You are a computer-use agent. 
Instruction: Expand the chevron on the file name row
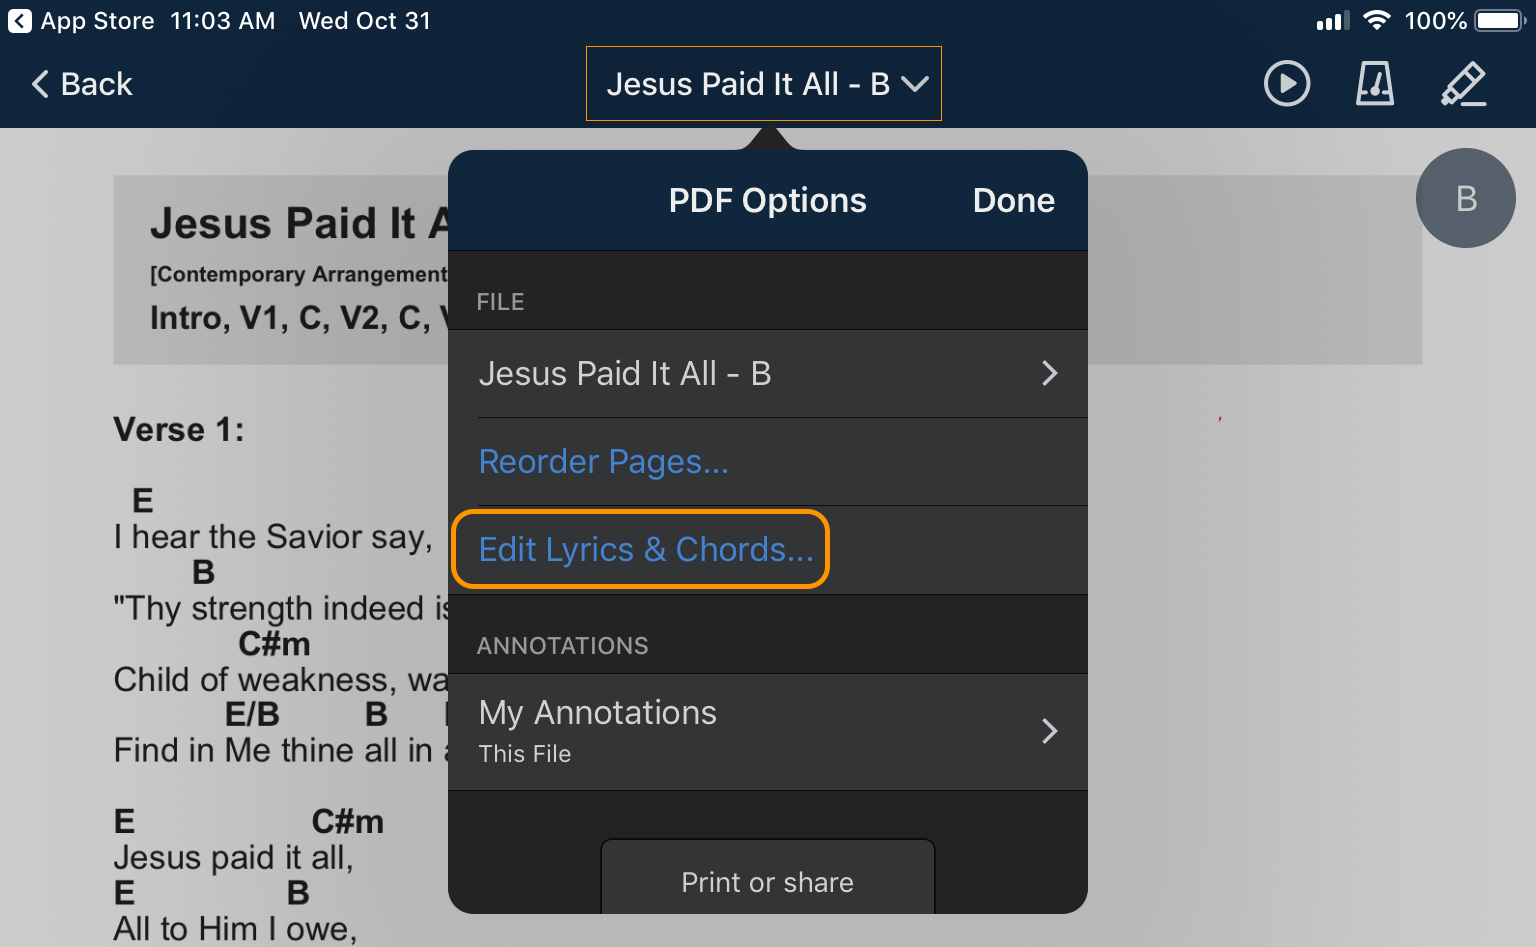pos(1049,373)
